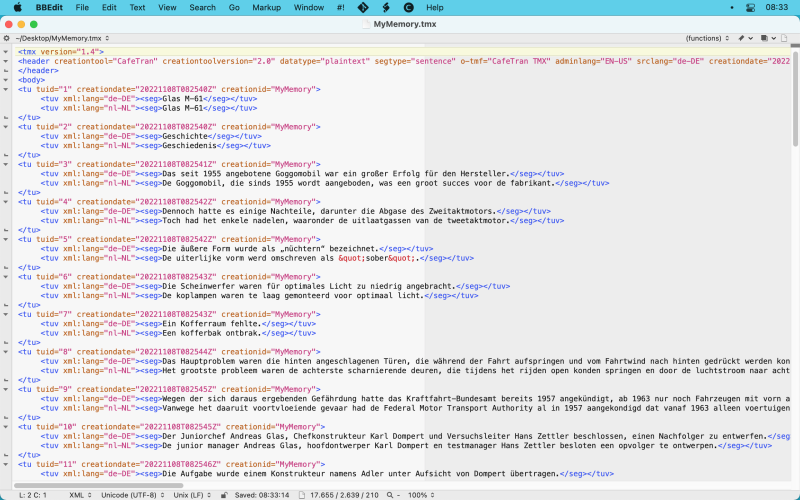Image resolution: width=800 pixels, height=500 pixels.
Task: Click the page icon before document statistics
Action: [302, 495]
